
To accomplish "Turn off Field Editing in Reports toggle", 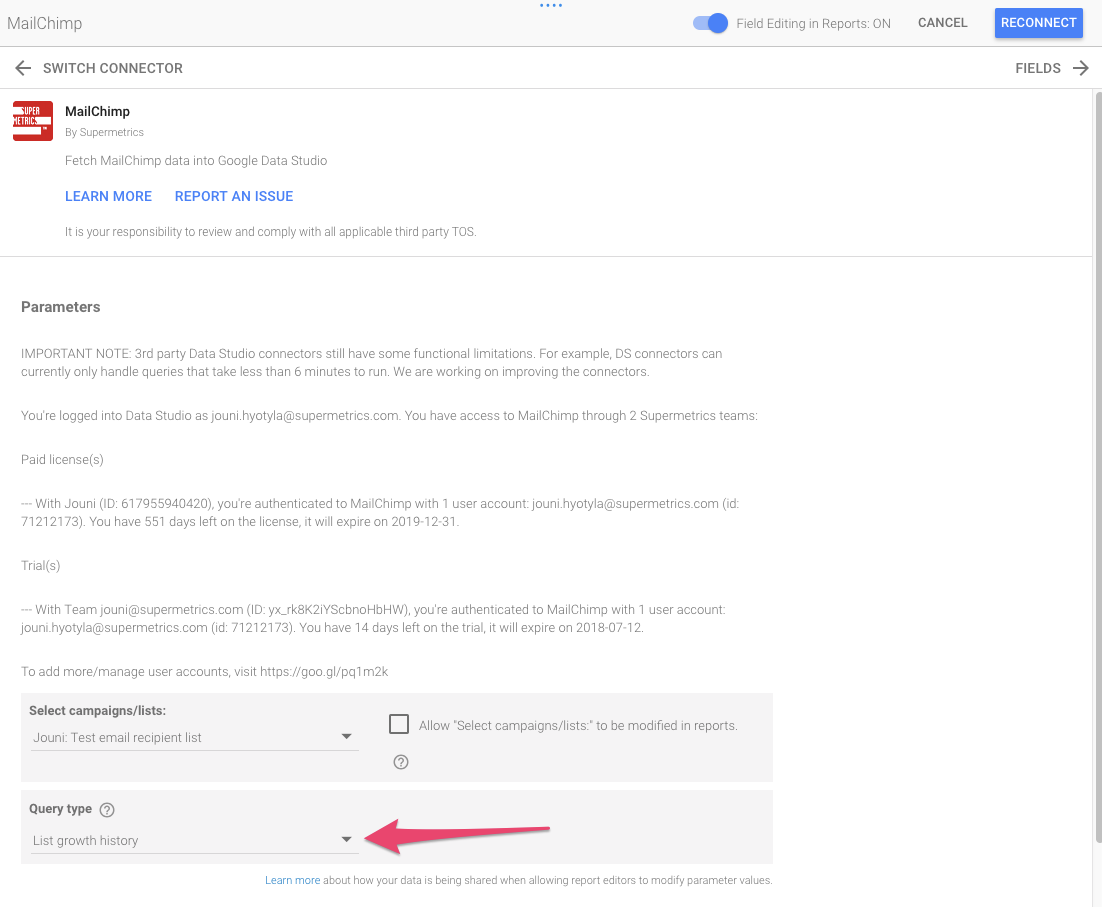I will (x=711, y=23).
